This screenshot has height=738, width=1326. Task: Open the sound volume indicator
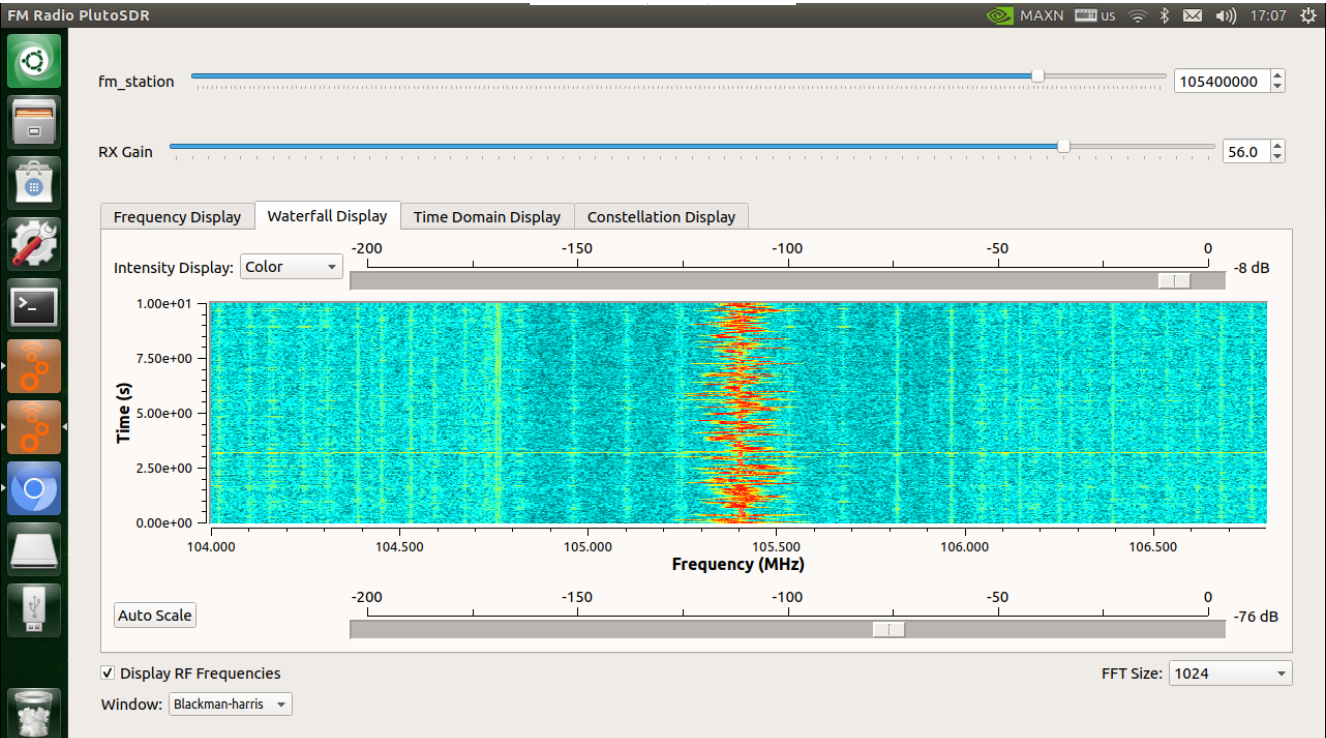pos(1225,15)
